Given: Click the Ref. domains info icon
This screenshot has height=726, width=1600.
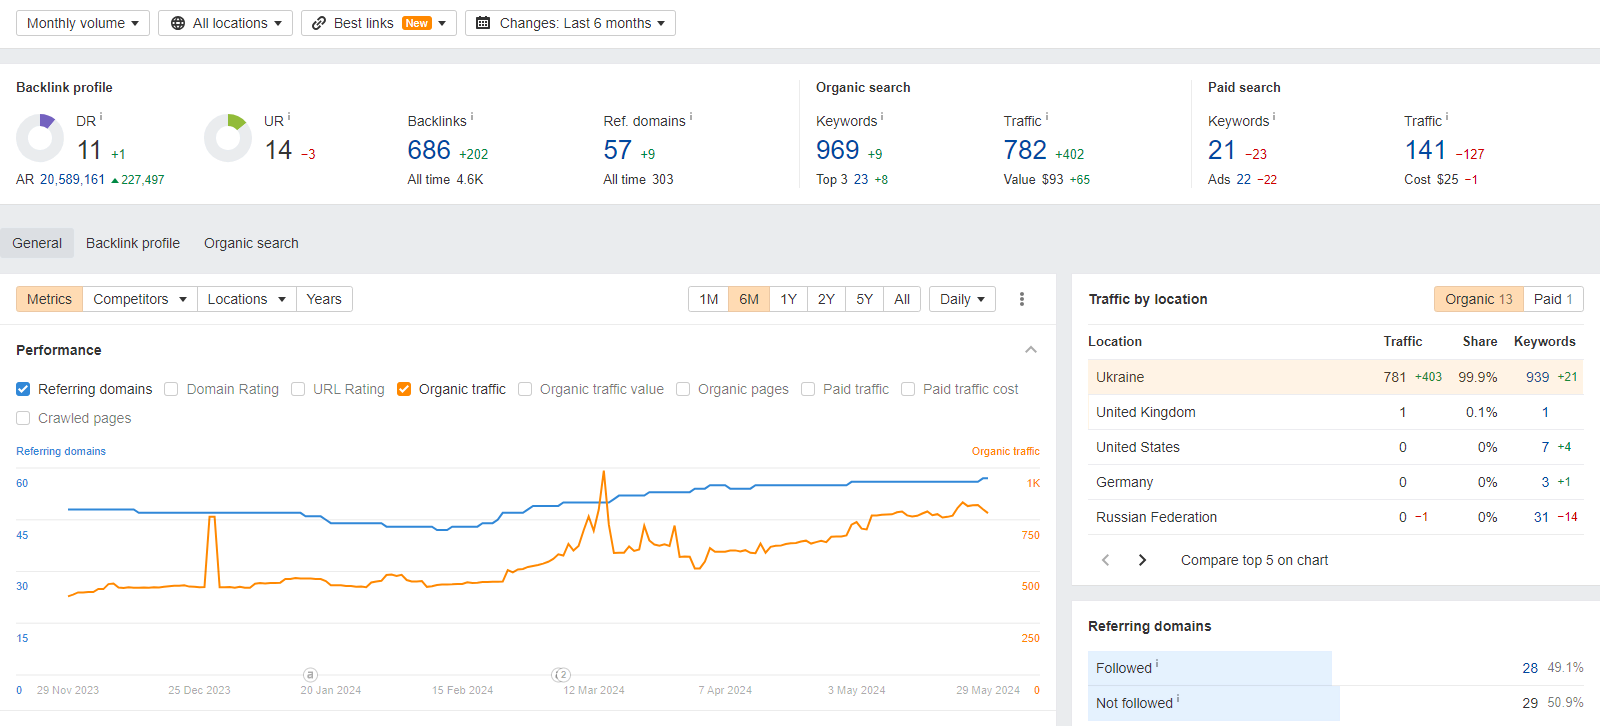Looking at the screenshot, I should coord(691,117).
